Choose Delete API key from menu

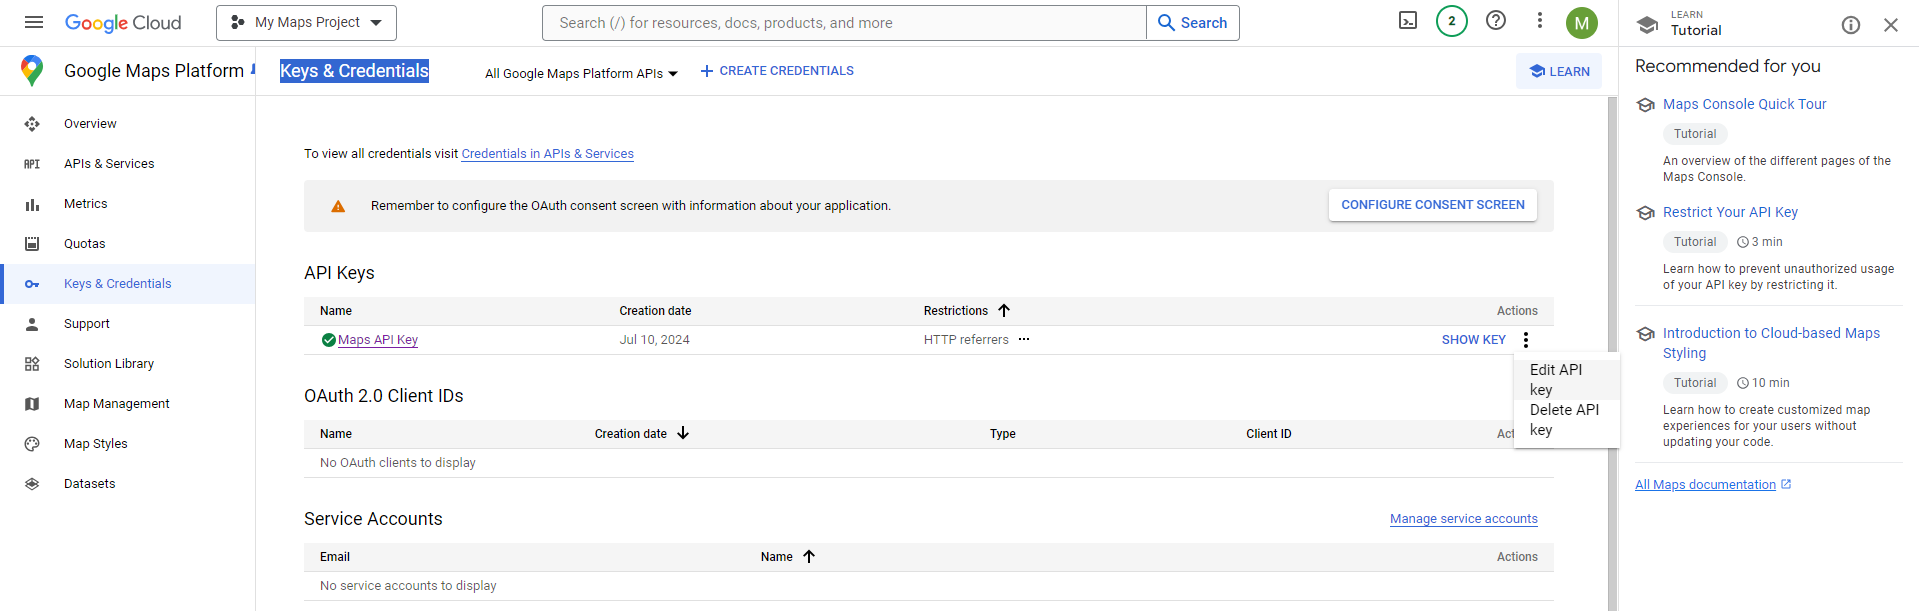click(1566, 420)
